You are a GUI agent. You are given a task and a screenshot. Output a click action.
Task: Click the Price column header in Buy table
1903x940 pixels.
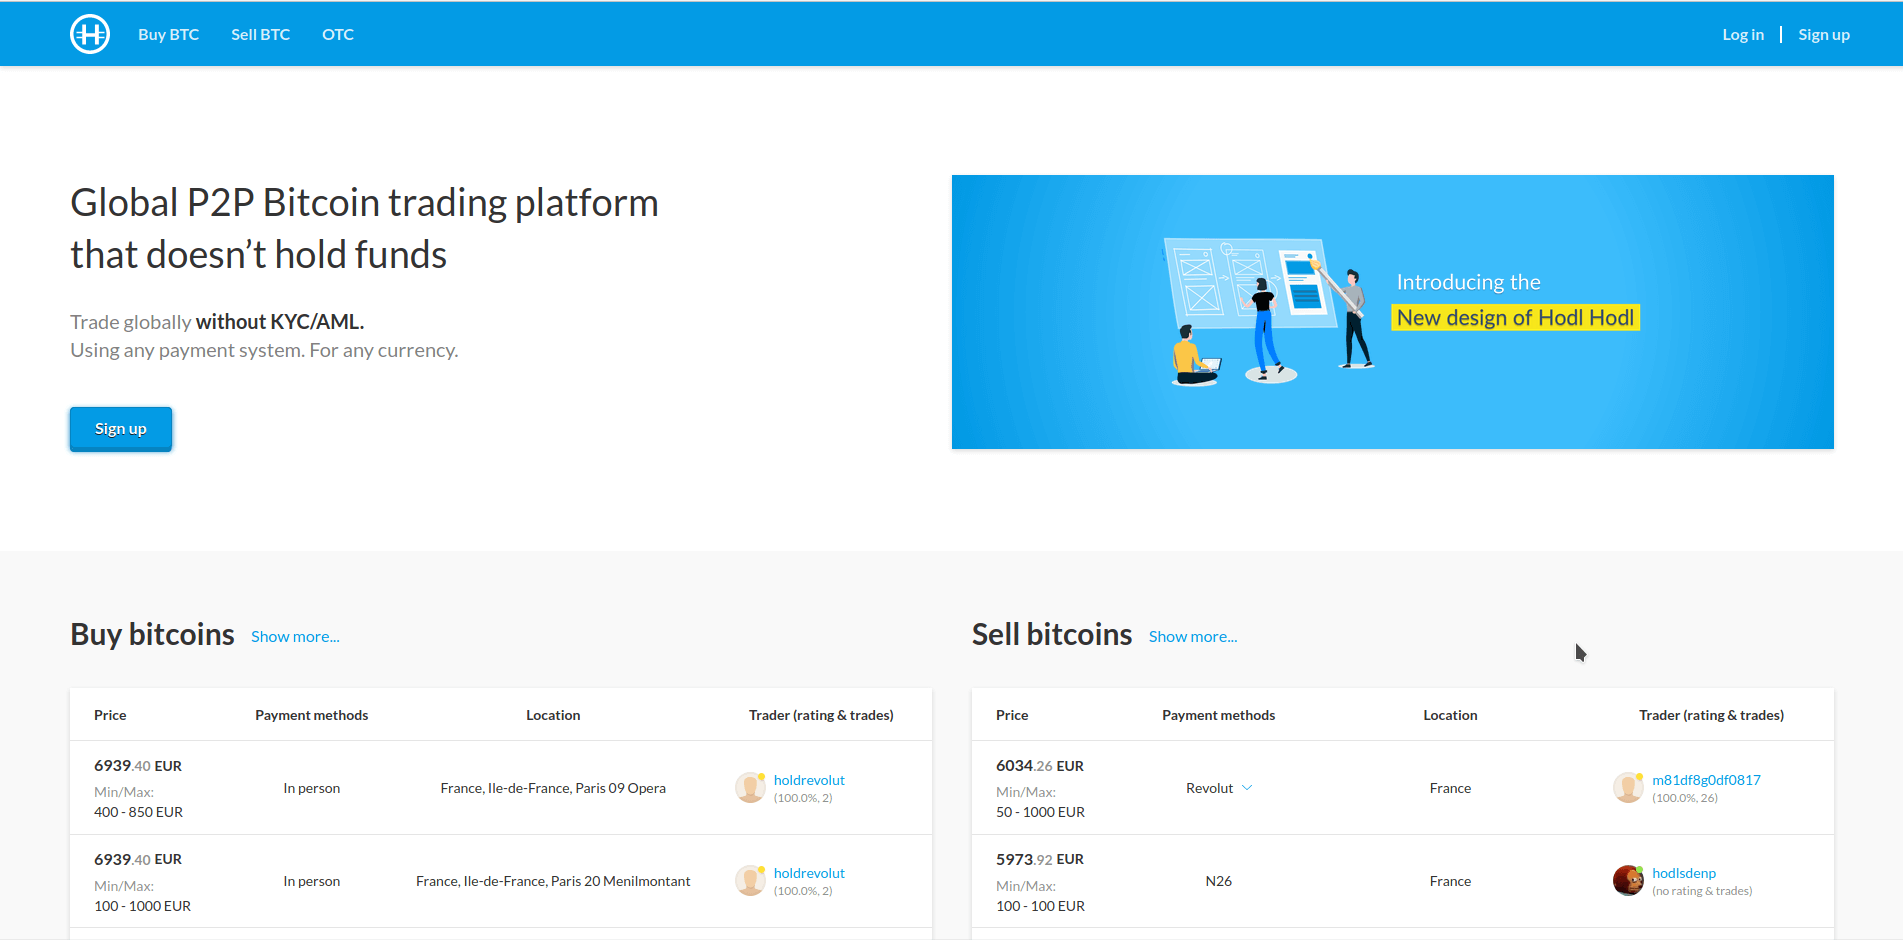click(110, 714)
